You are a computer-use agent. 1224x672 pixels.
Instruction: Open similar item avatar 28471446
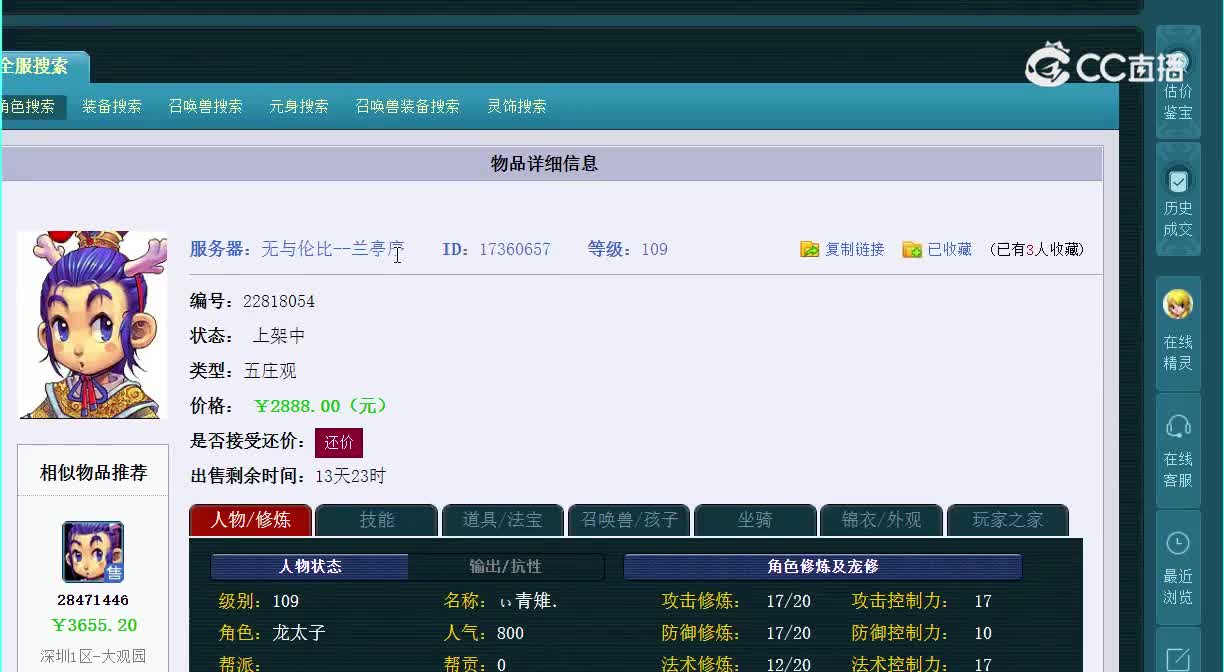[x=93, y=552]
